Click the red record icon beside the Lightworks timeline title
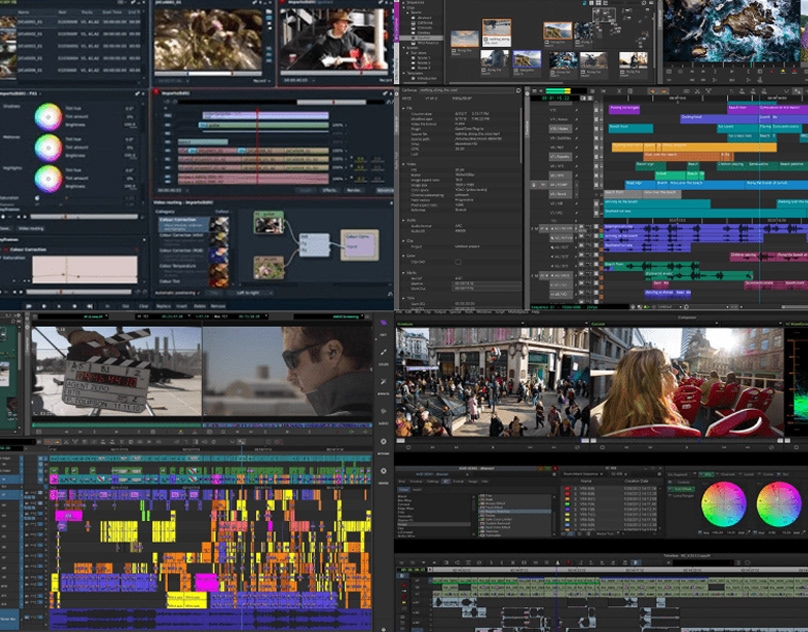 (x=156, y=93)
